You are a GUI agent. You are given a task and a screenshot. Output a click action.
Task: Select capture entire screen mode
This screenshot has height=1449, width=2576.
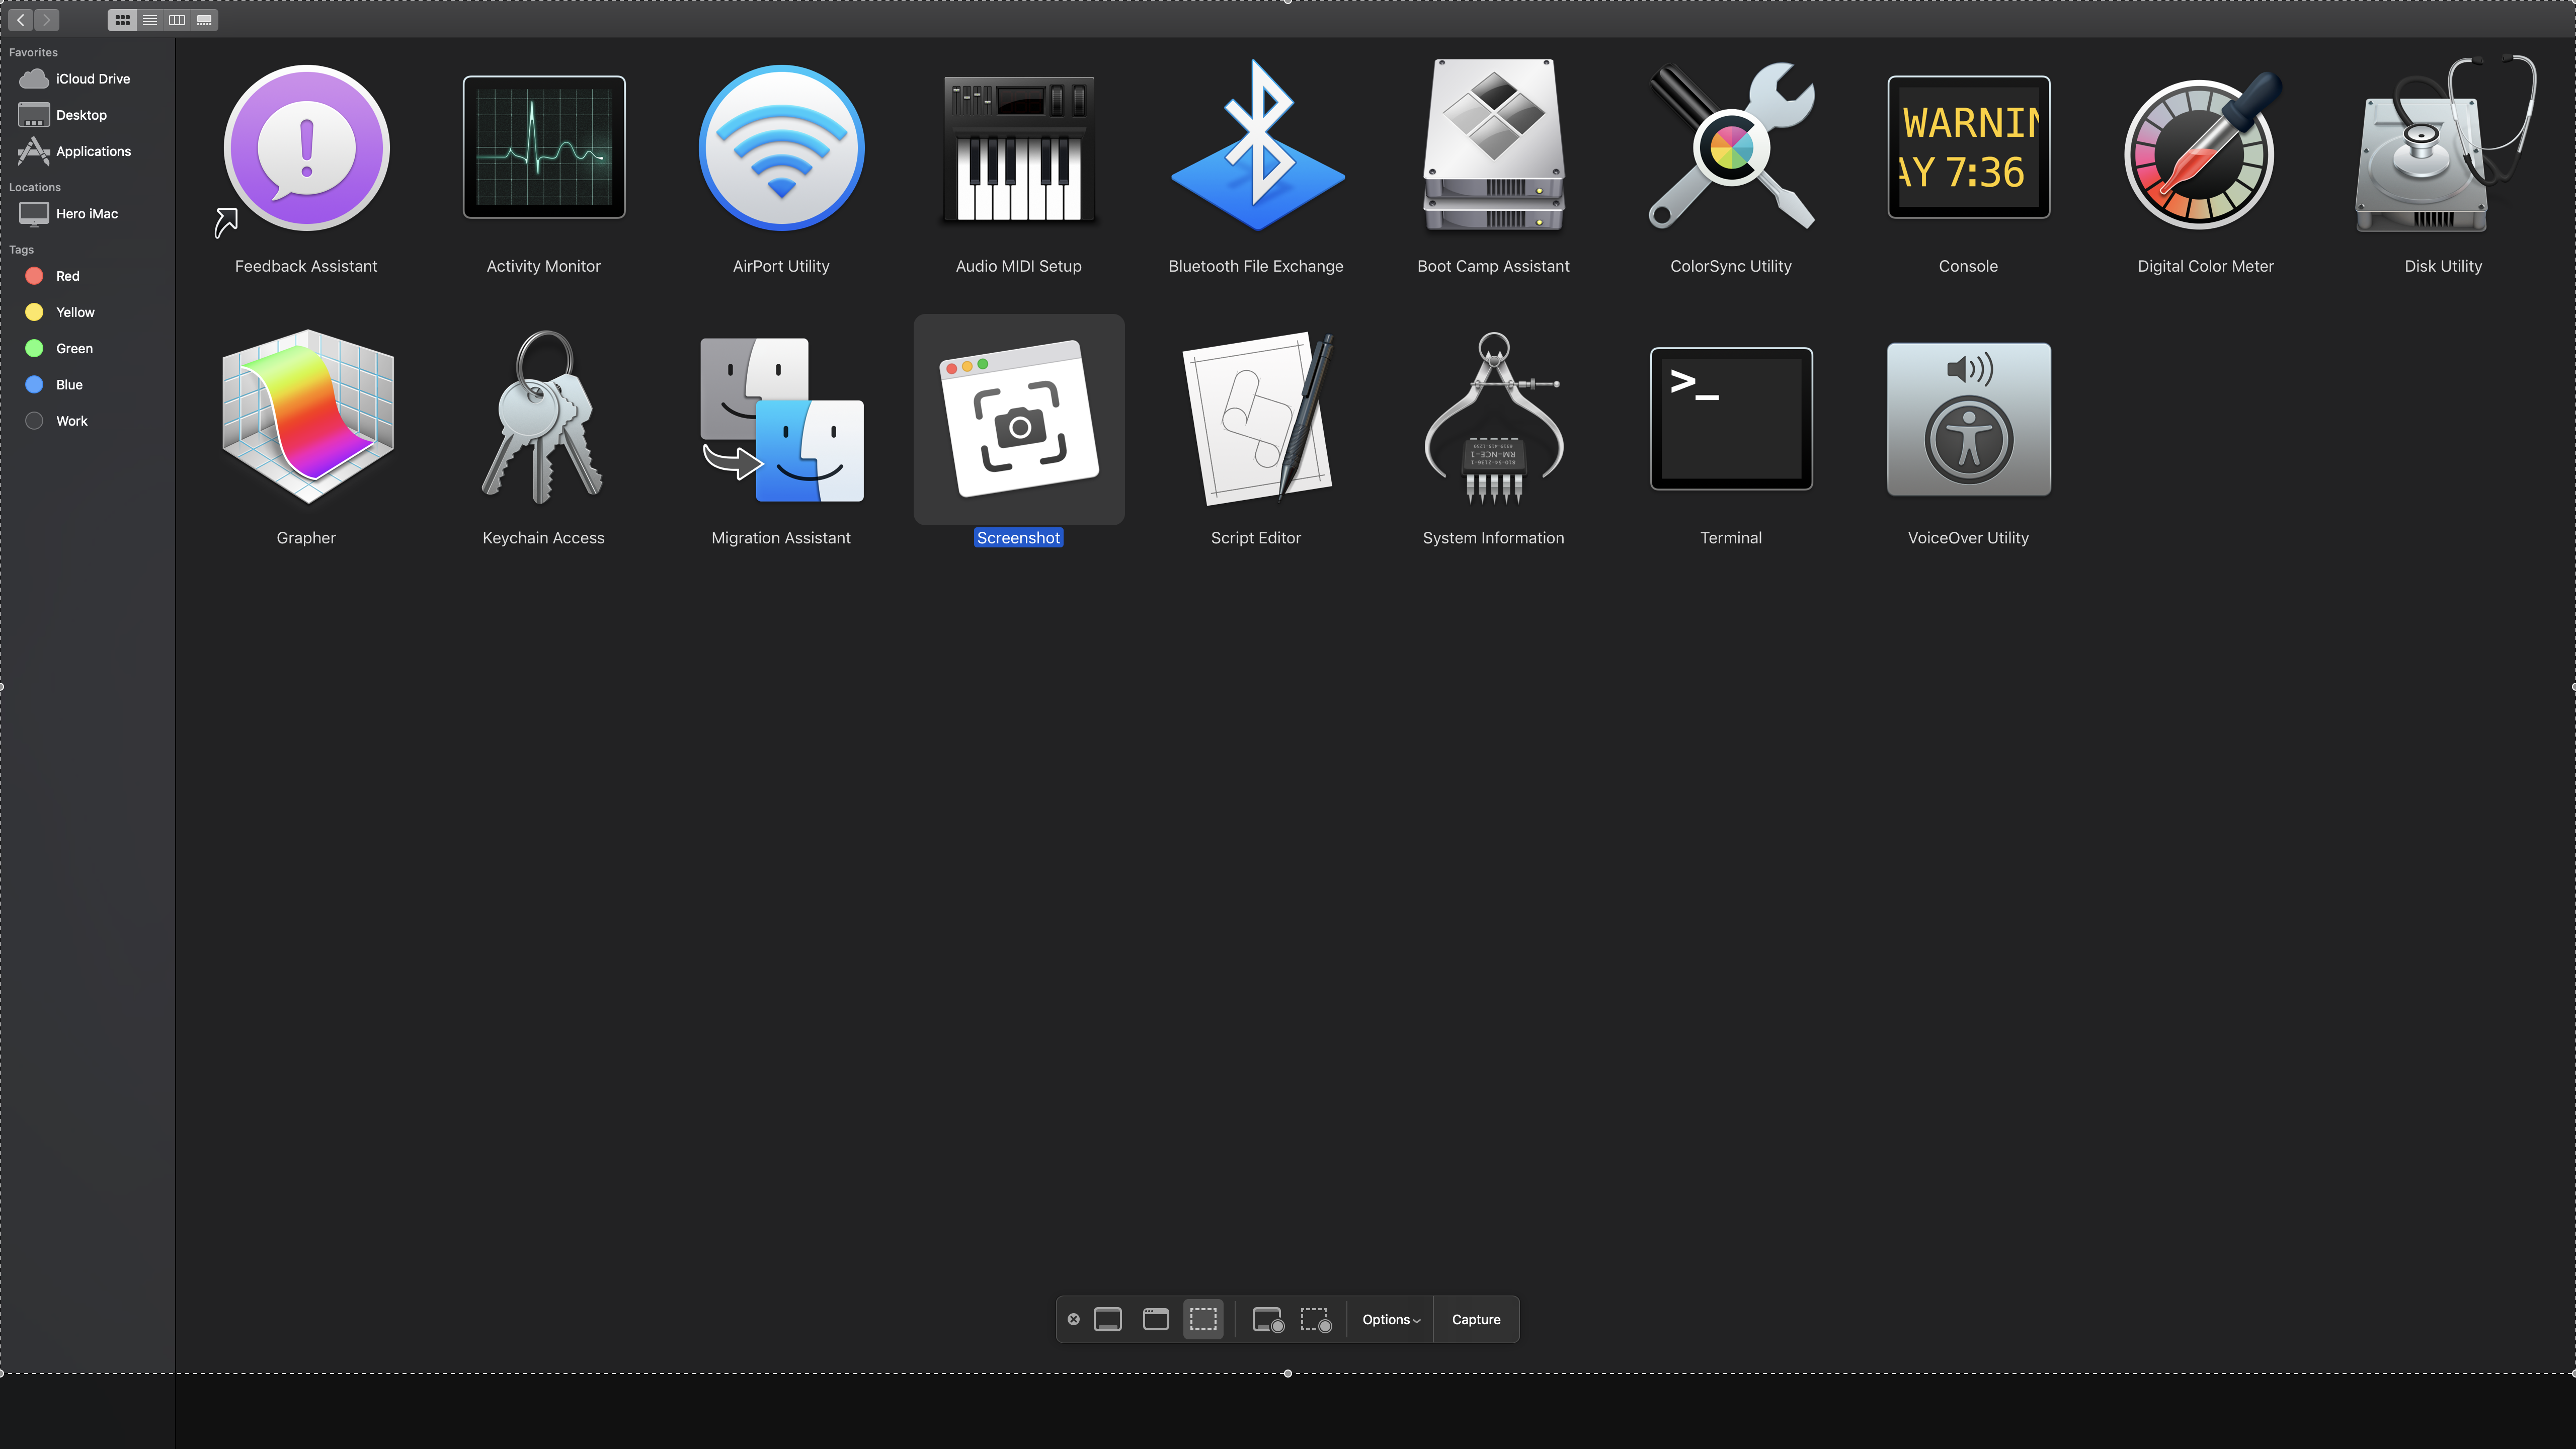[1106, 1318]
